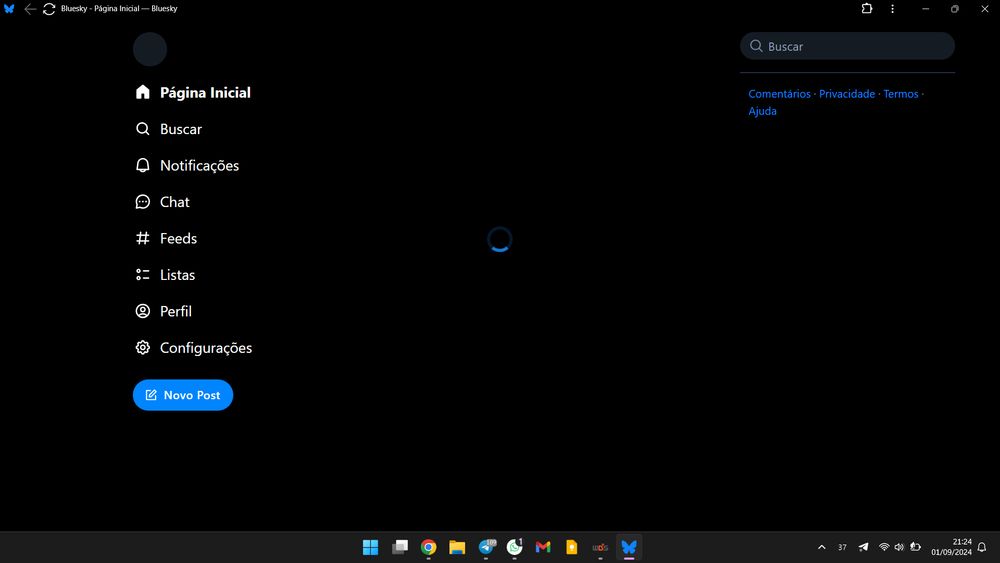Go to Página Inicial in sidebar

coord(193,92)
